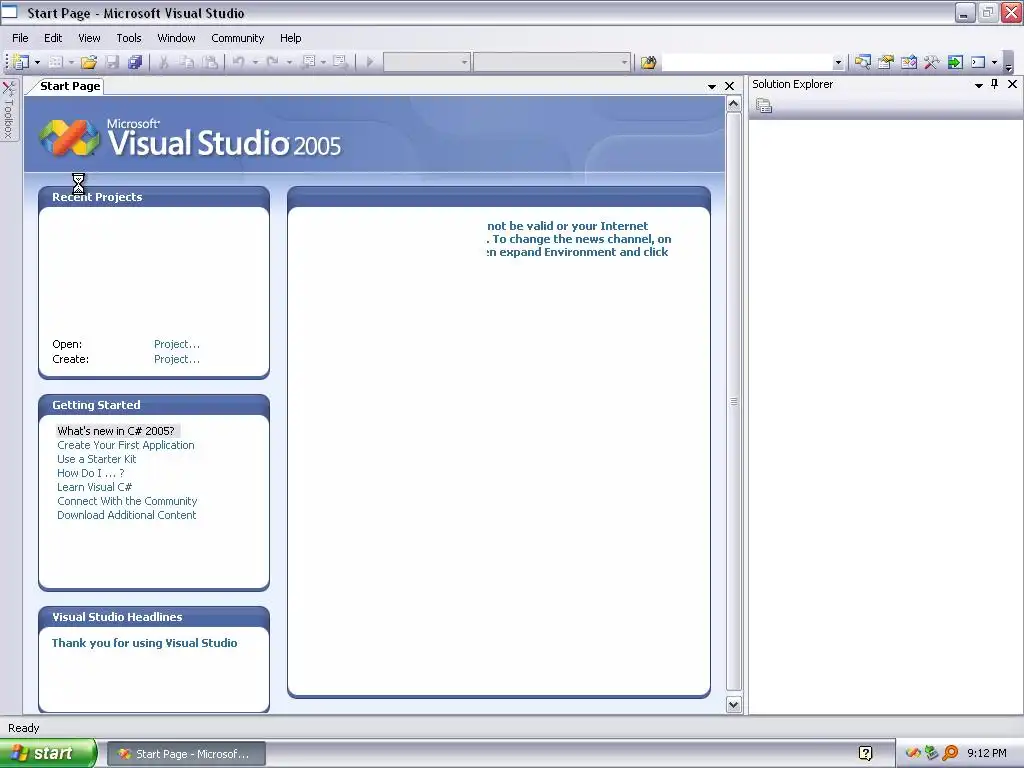The image size is (1024, 768).
Task: Open the Properties Window toolbar icon
Action: point(886,62)
